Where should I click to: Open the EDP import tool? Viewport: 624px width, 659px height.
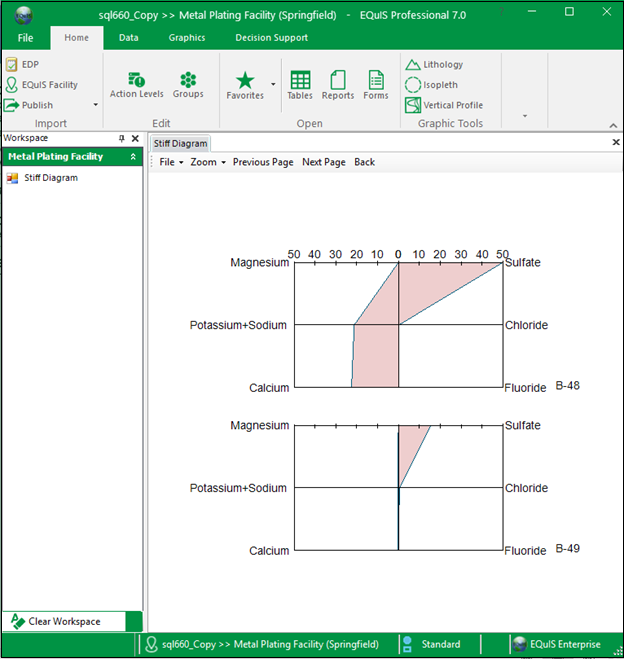coord(22,65)
